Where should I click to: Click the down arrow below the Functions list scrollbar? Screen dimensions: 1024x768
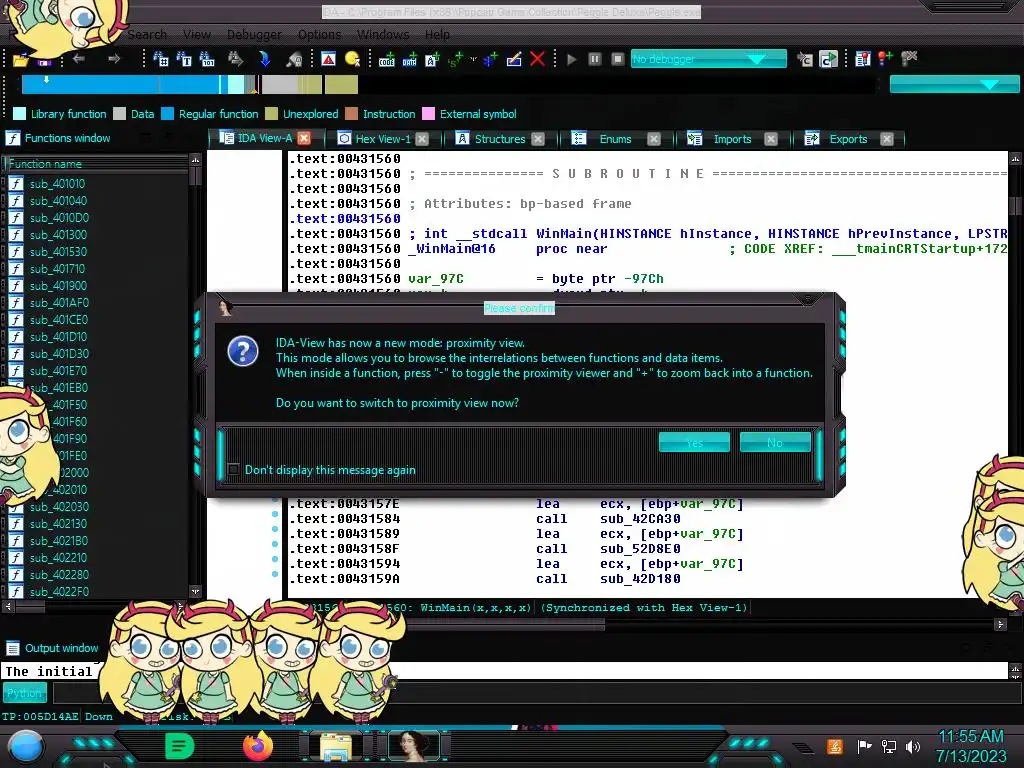pos(195,591)
